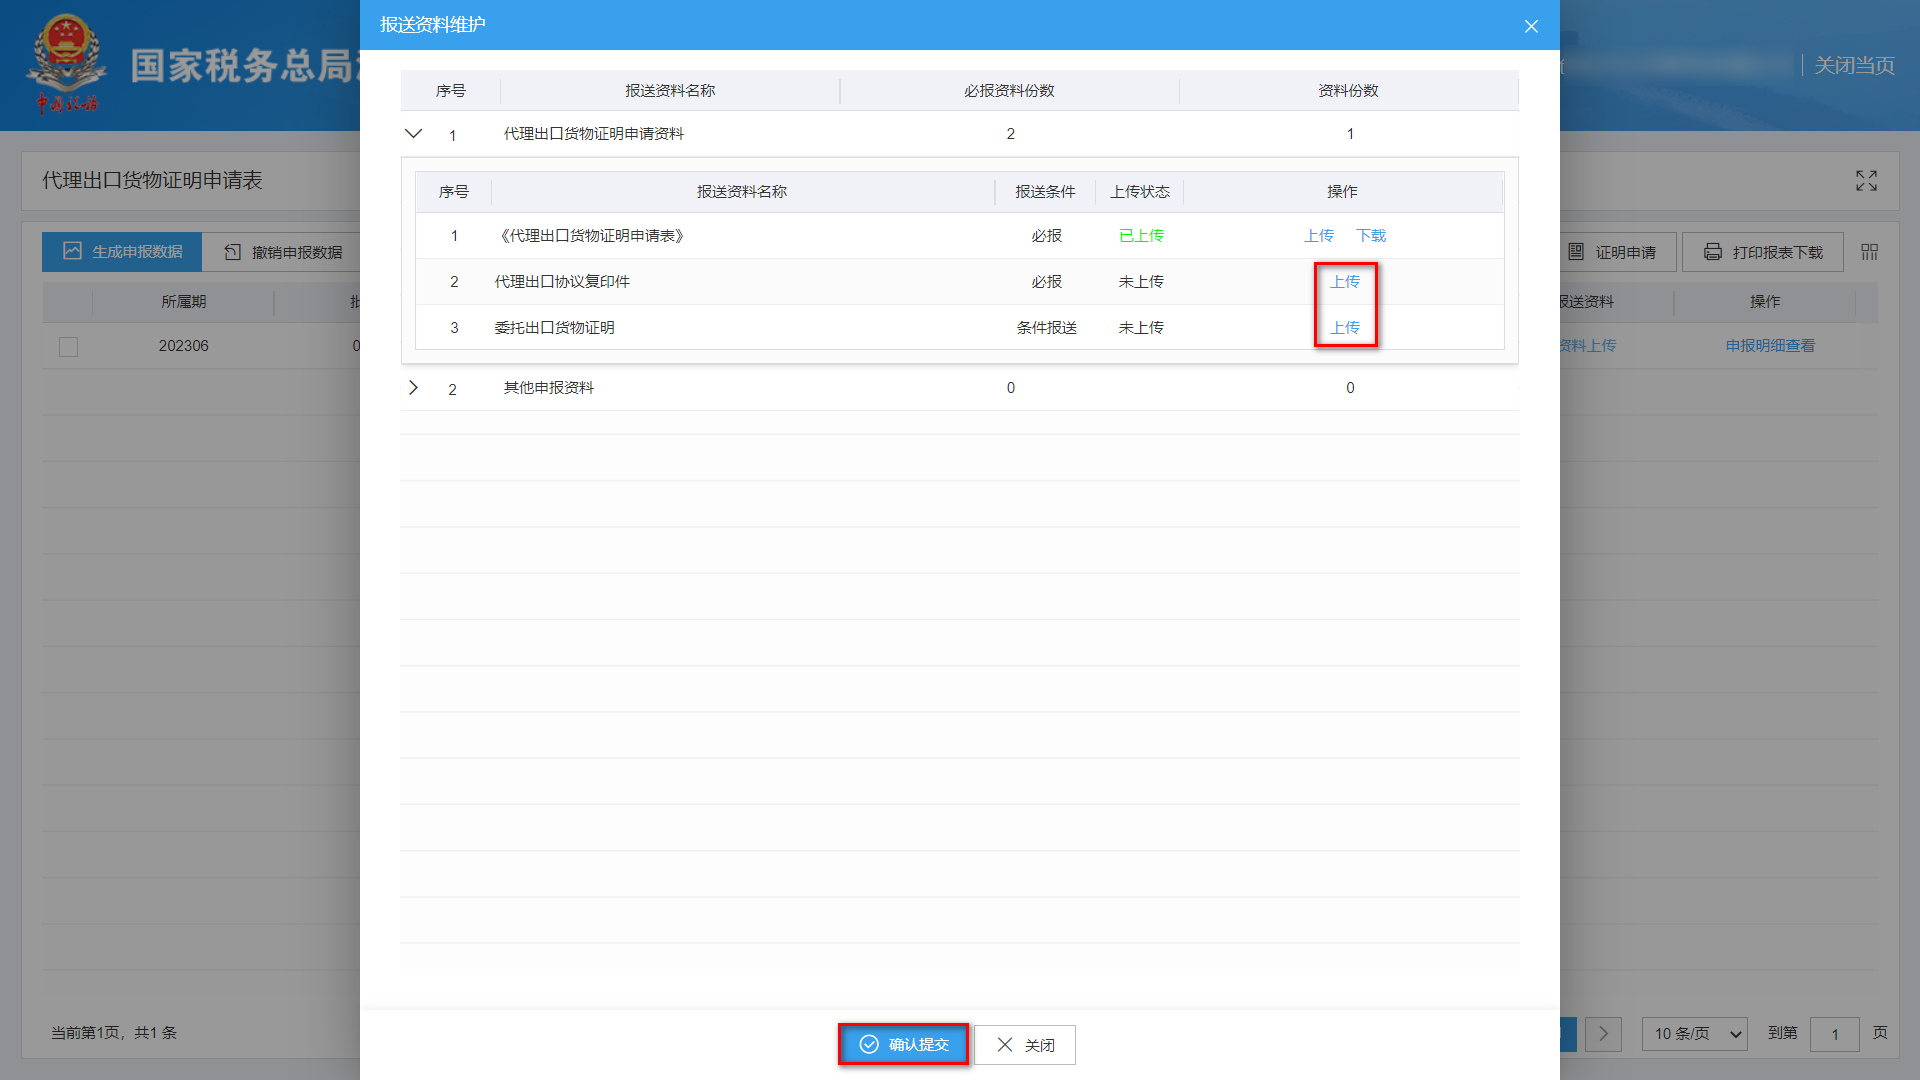Click 上传 for 代理出口协议复印件

coord(1344,282)
